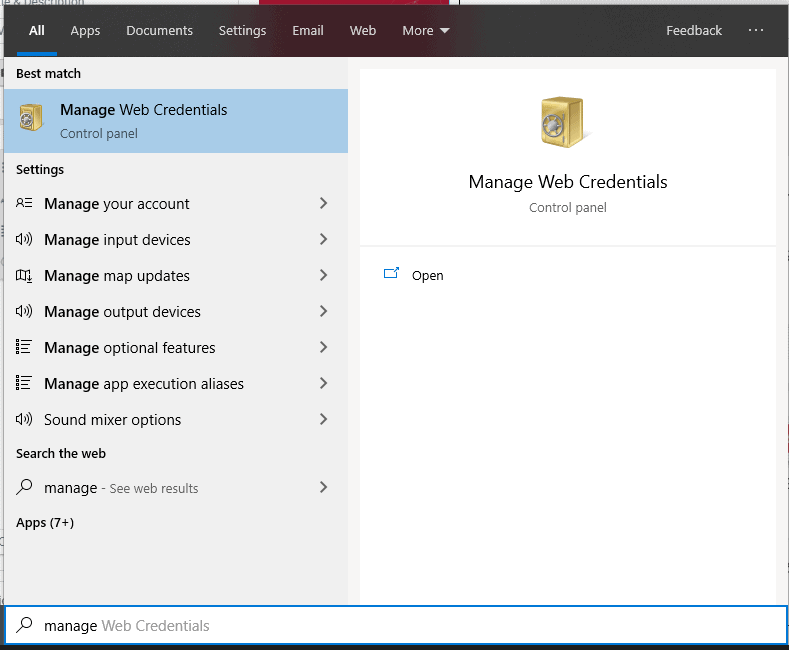Switch to the Apps tab
Screen dimensions: 789x650
85,30
